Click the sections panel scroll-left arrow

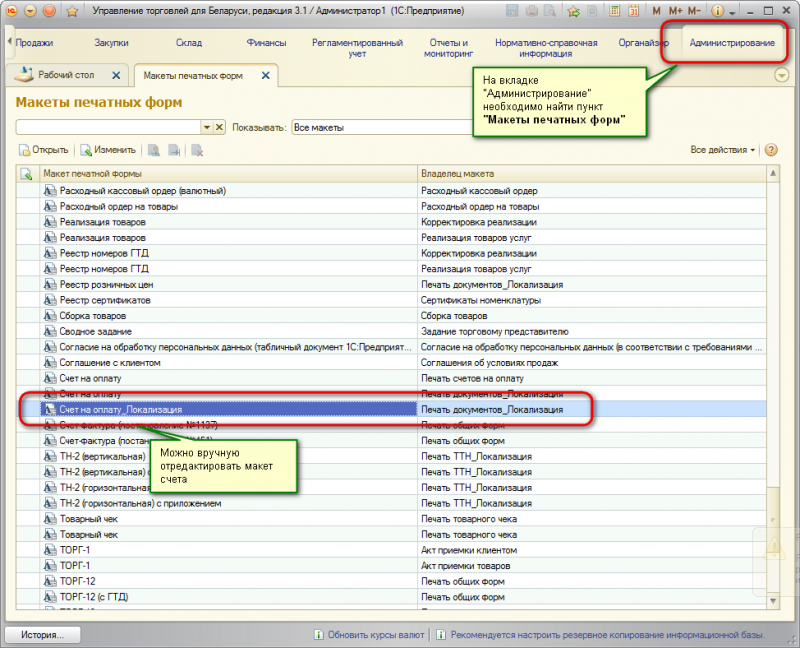click(x=9, y=42)
